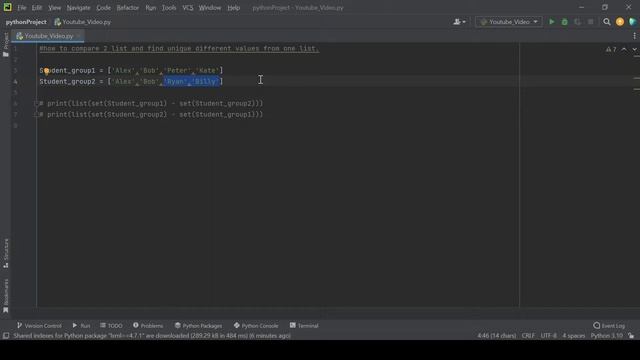Open the Run menu

pyautogui.click(x=151, y=8)
